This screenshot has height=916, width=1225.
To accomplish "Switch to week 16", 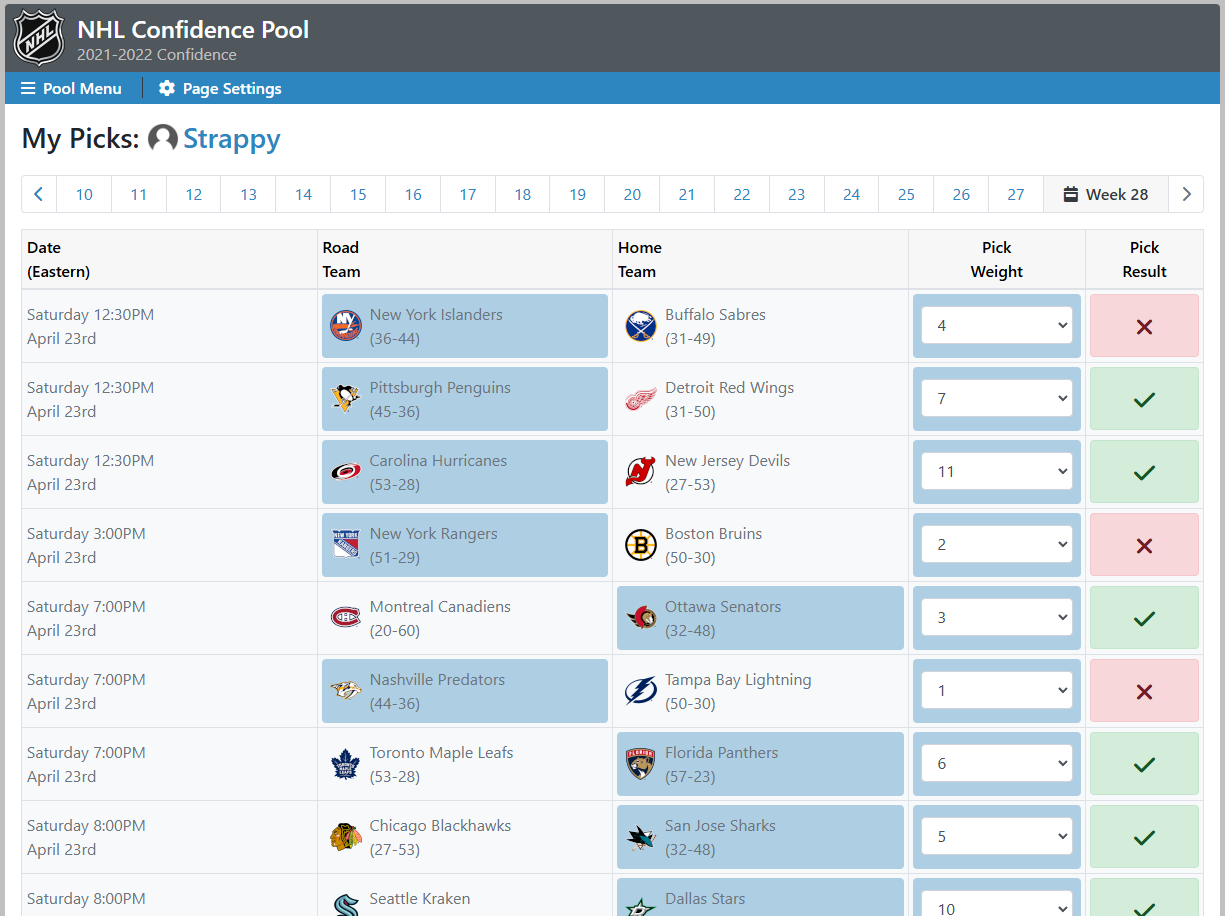I will pyautogui.click(x=413, y=195).
